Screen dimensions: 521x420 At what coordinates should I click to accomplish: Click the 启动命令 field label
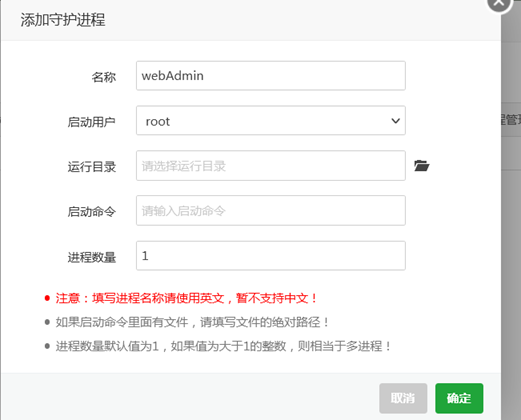pos(92,212)
